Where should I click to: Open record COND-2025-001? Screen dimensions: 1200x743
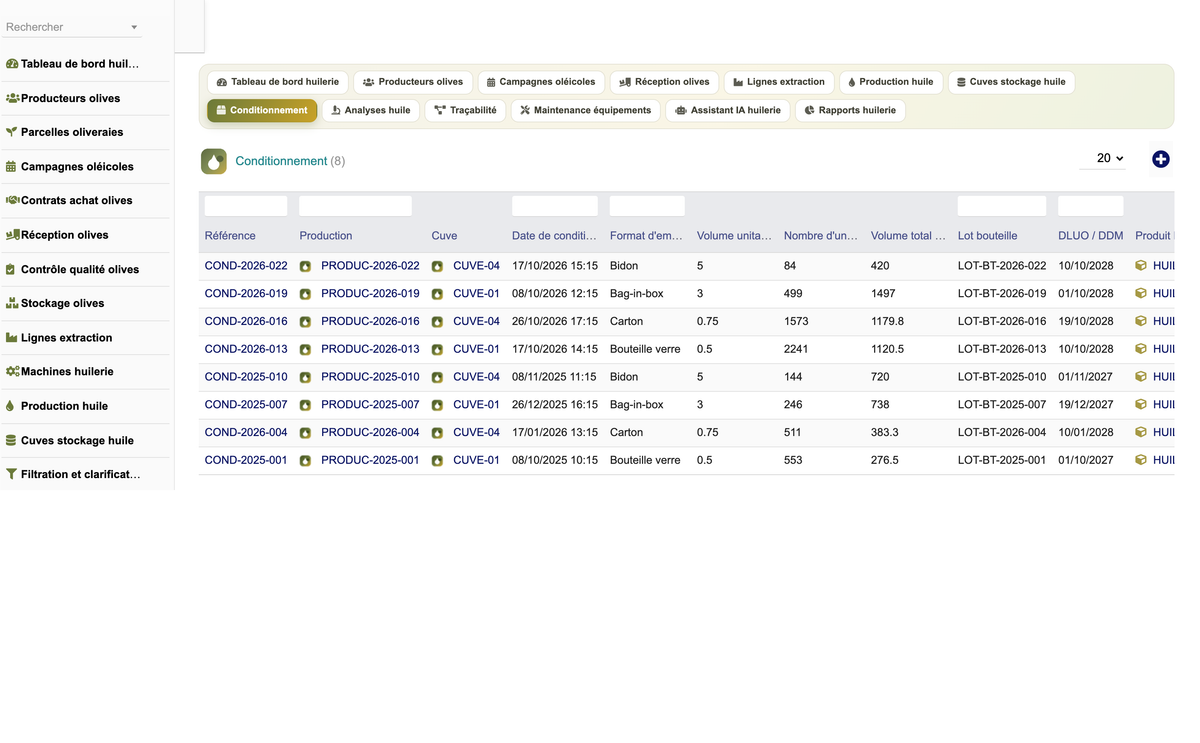(246, 460)
